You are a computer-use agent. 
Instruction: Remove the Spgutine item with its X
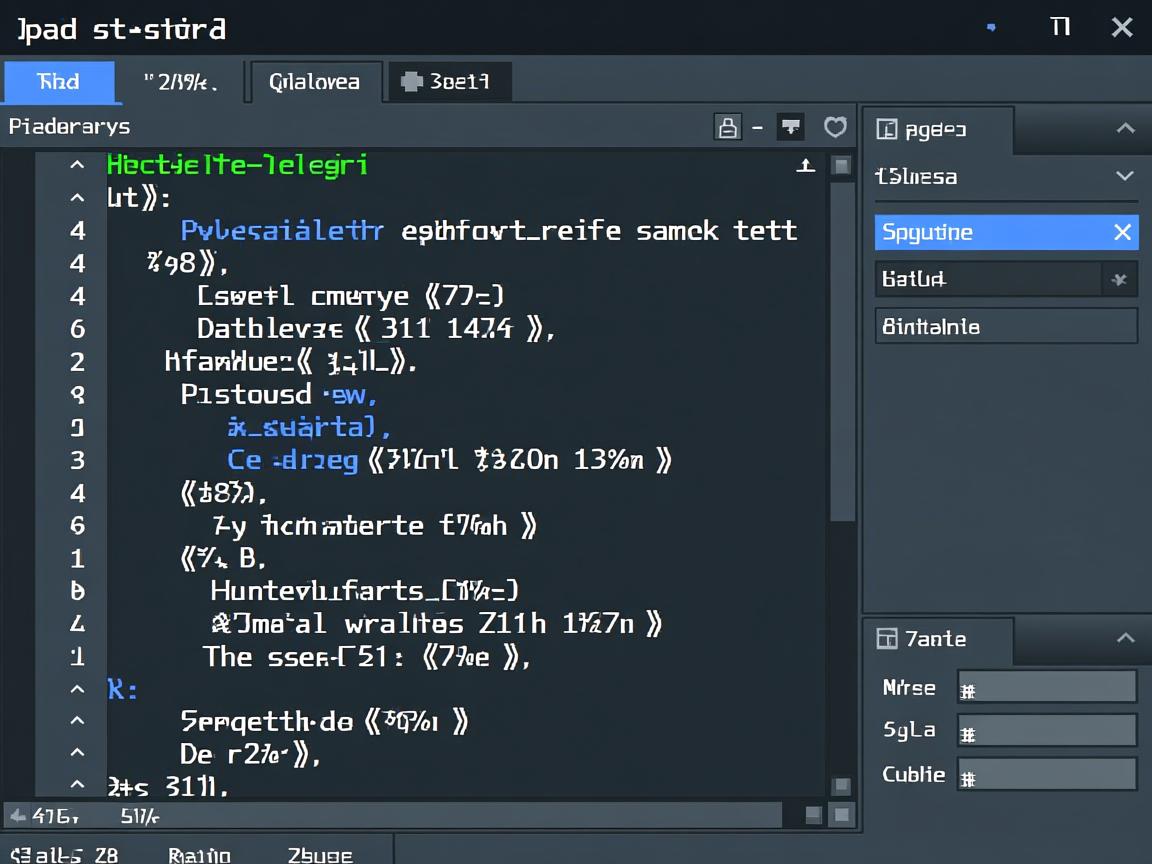(x=1122, y=233)
